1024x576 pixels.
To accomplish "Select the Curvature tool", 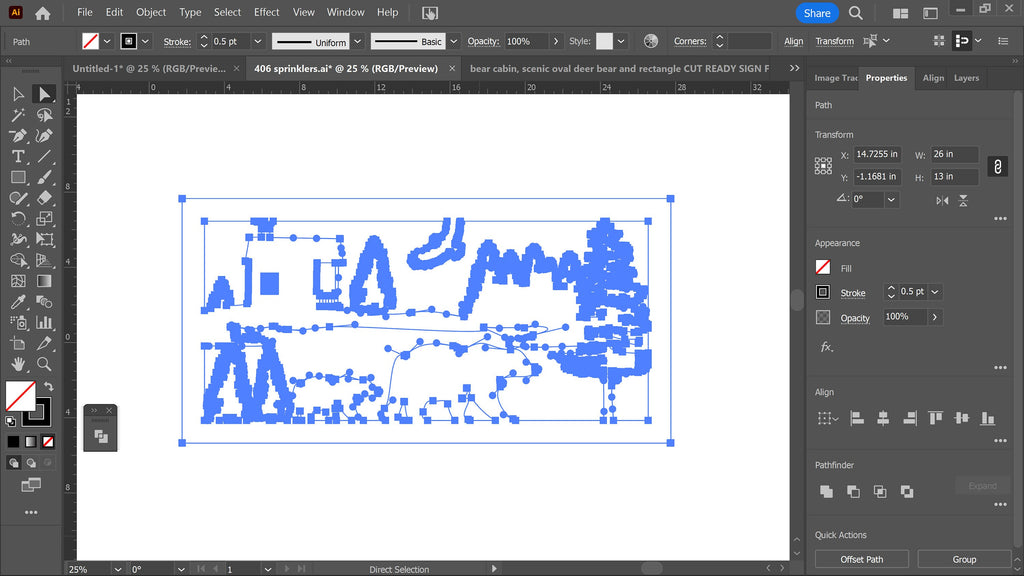I will [44, 136].
